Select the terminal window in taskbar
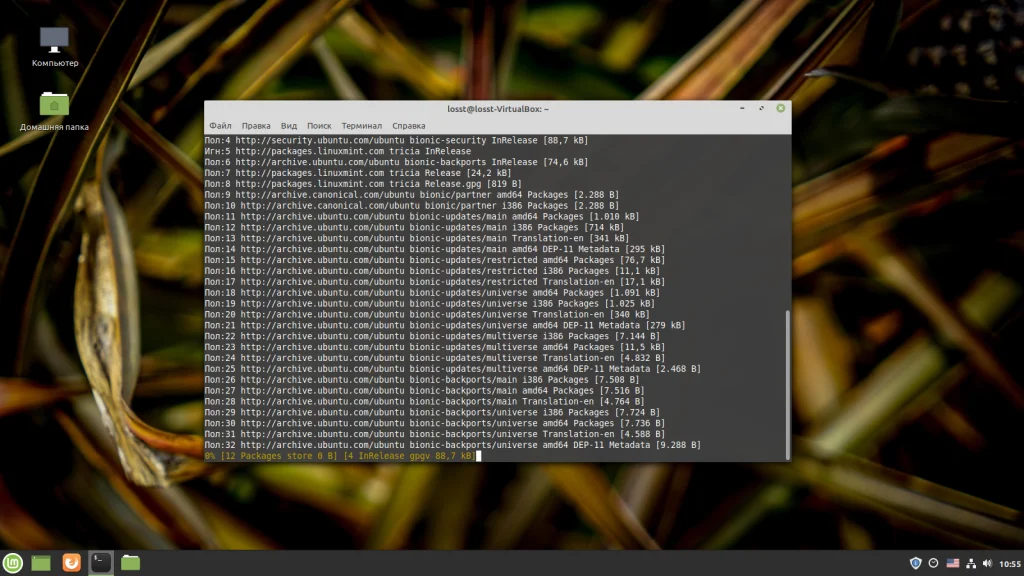The height and width of the screenshot is (576, 1024). [101, 562]
